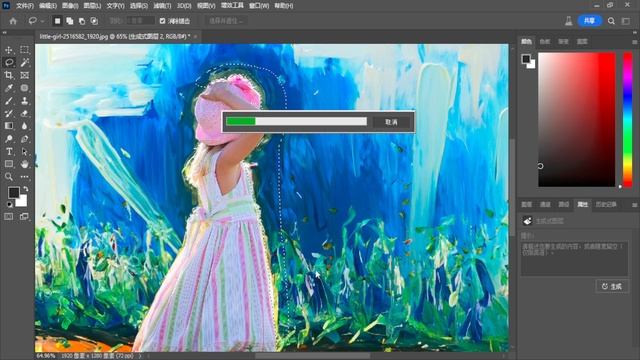Open the 窗口(W) menu
This screenshot has height=360, width=640.
coord(259,6)
